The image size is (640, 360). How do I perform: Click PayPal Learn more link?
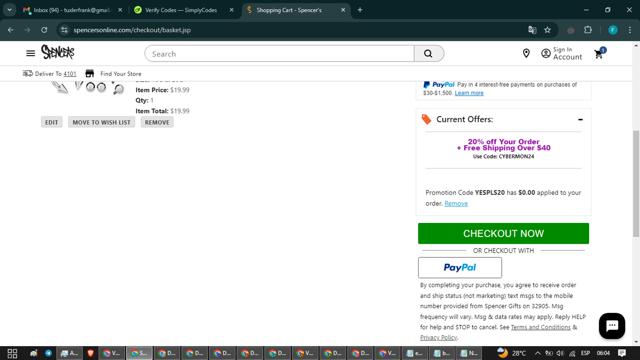click(469, 93)
